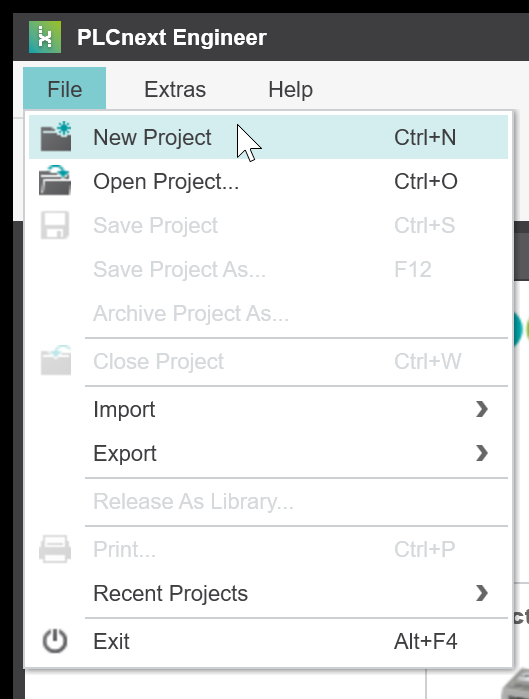This screenshot has width=529, height=699.
Task: Click the Ctrl+N shortcut label
Action: pyautogui.click(x=425, y=137)
